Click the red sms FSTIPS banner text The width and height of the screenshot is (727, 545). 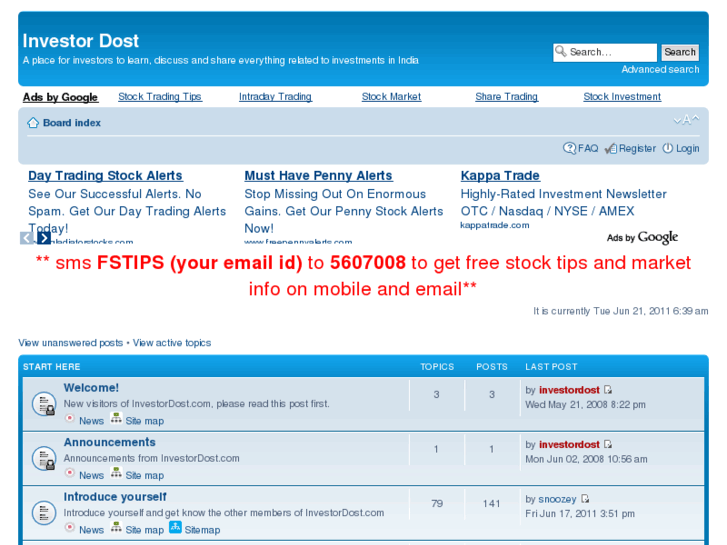coord(363,276)
